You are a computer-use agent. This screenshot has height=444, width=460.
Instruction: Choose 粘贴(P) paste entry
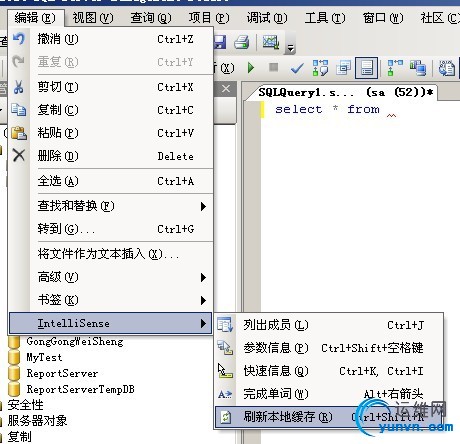[x=110, y=133]
